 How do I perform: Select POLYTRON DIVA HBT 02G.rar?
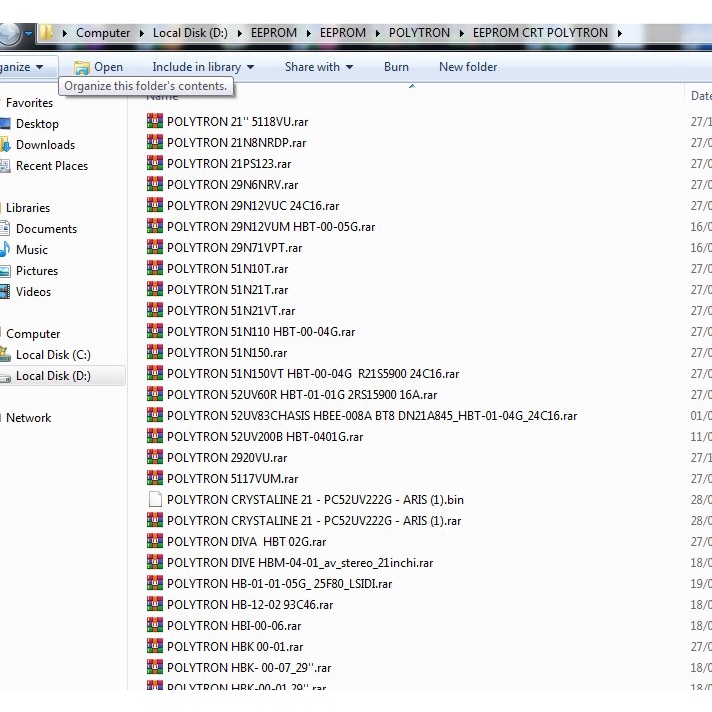pos(246,541)
